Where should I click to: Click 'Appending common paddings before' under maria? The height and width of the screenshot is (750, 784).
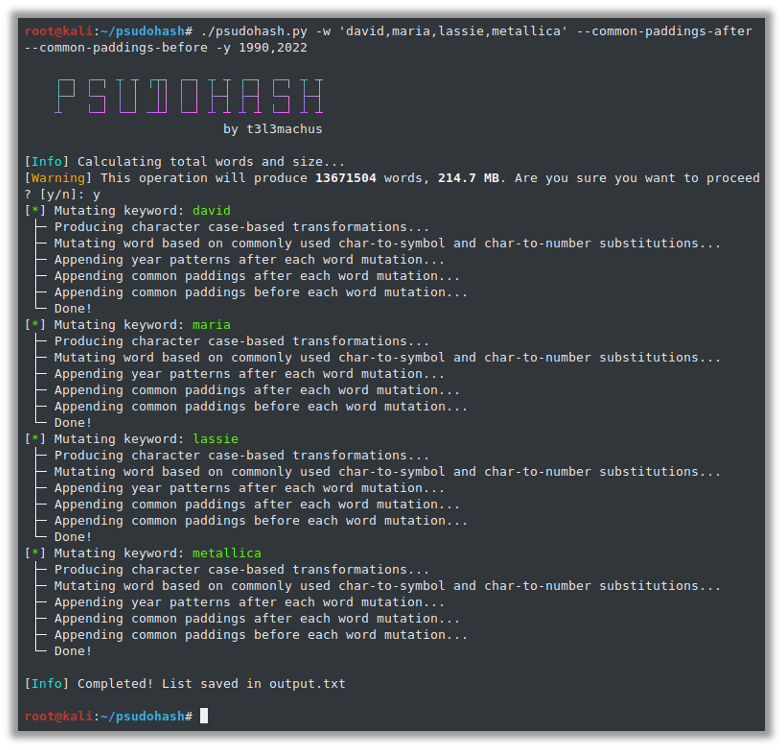[261, 406]
